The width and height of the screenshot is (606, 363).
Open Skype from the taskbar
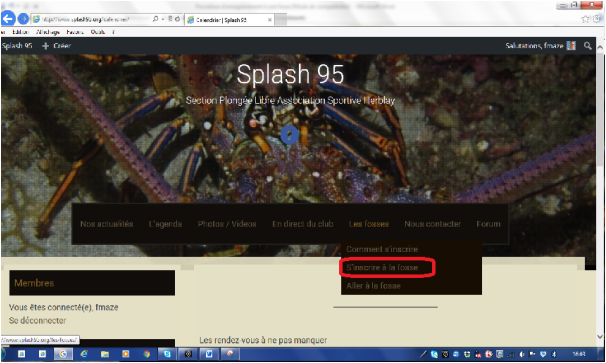167,354
